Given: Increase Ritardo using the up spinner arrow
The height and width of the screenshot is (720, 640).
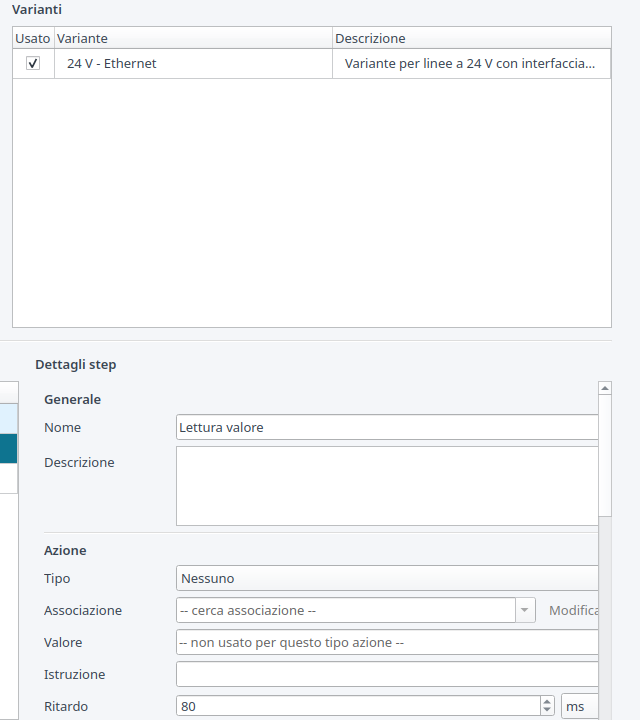Looking at the screenshot, I should coord(547,702).
